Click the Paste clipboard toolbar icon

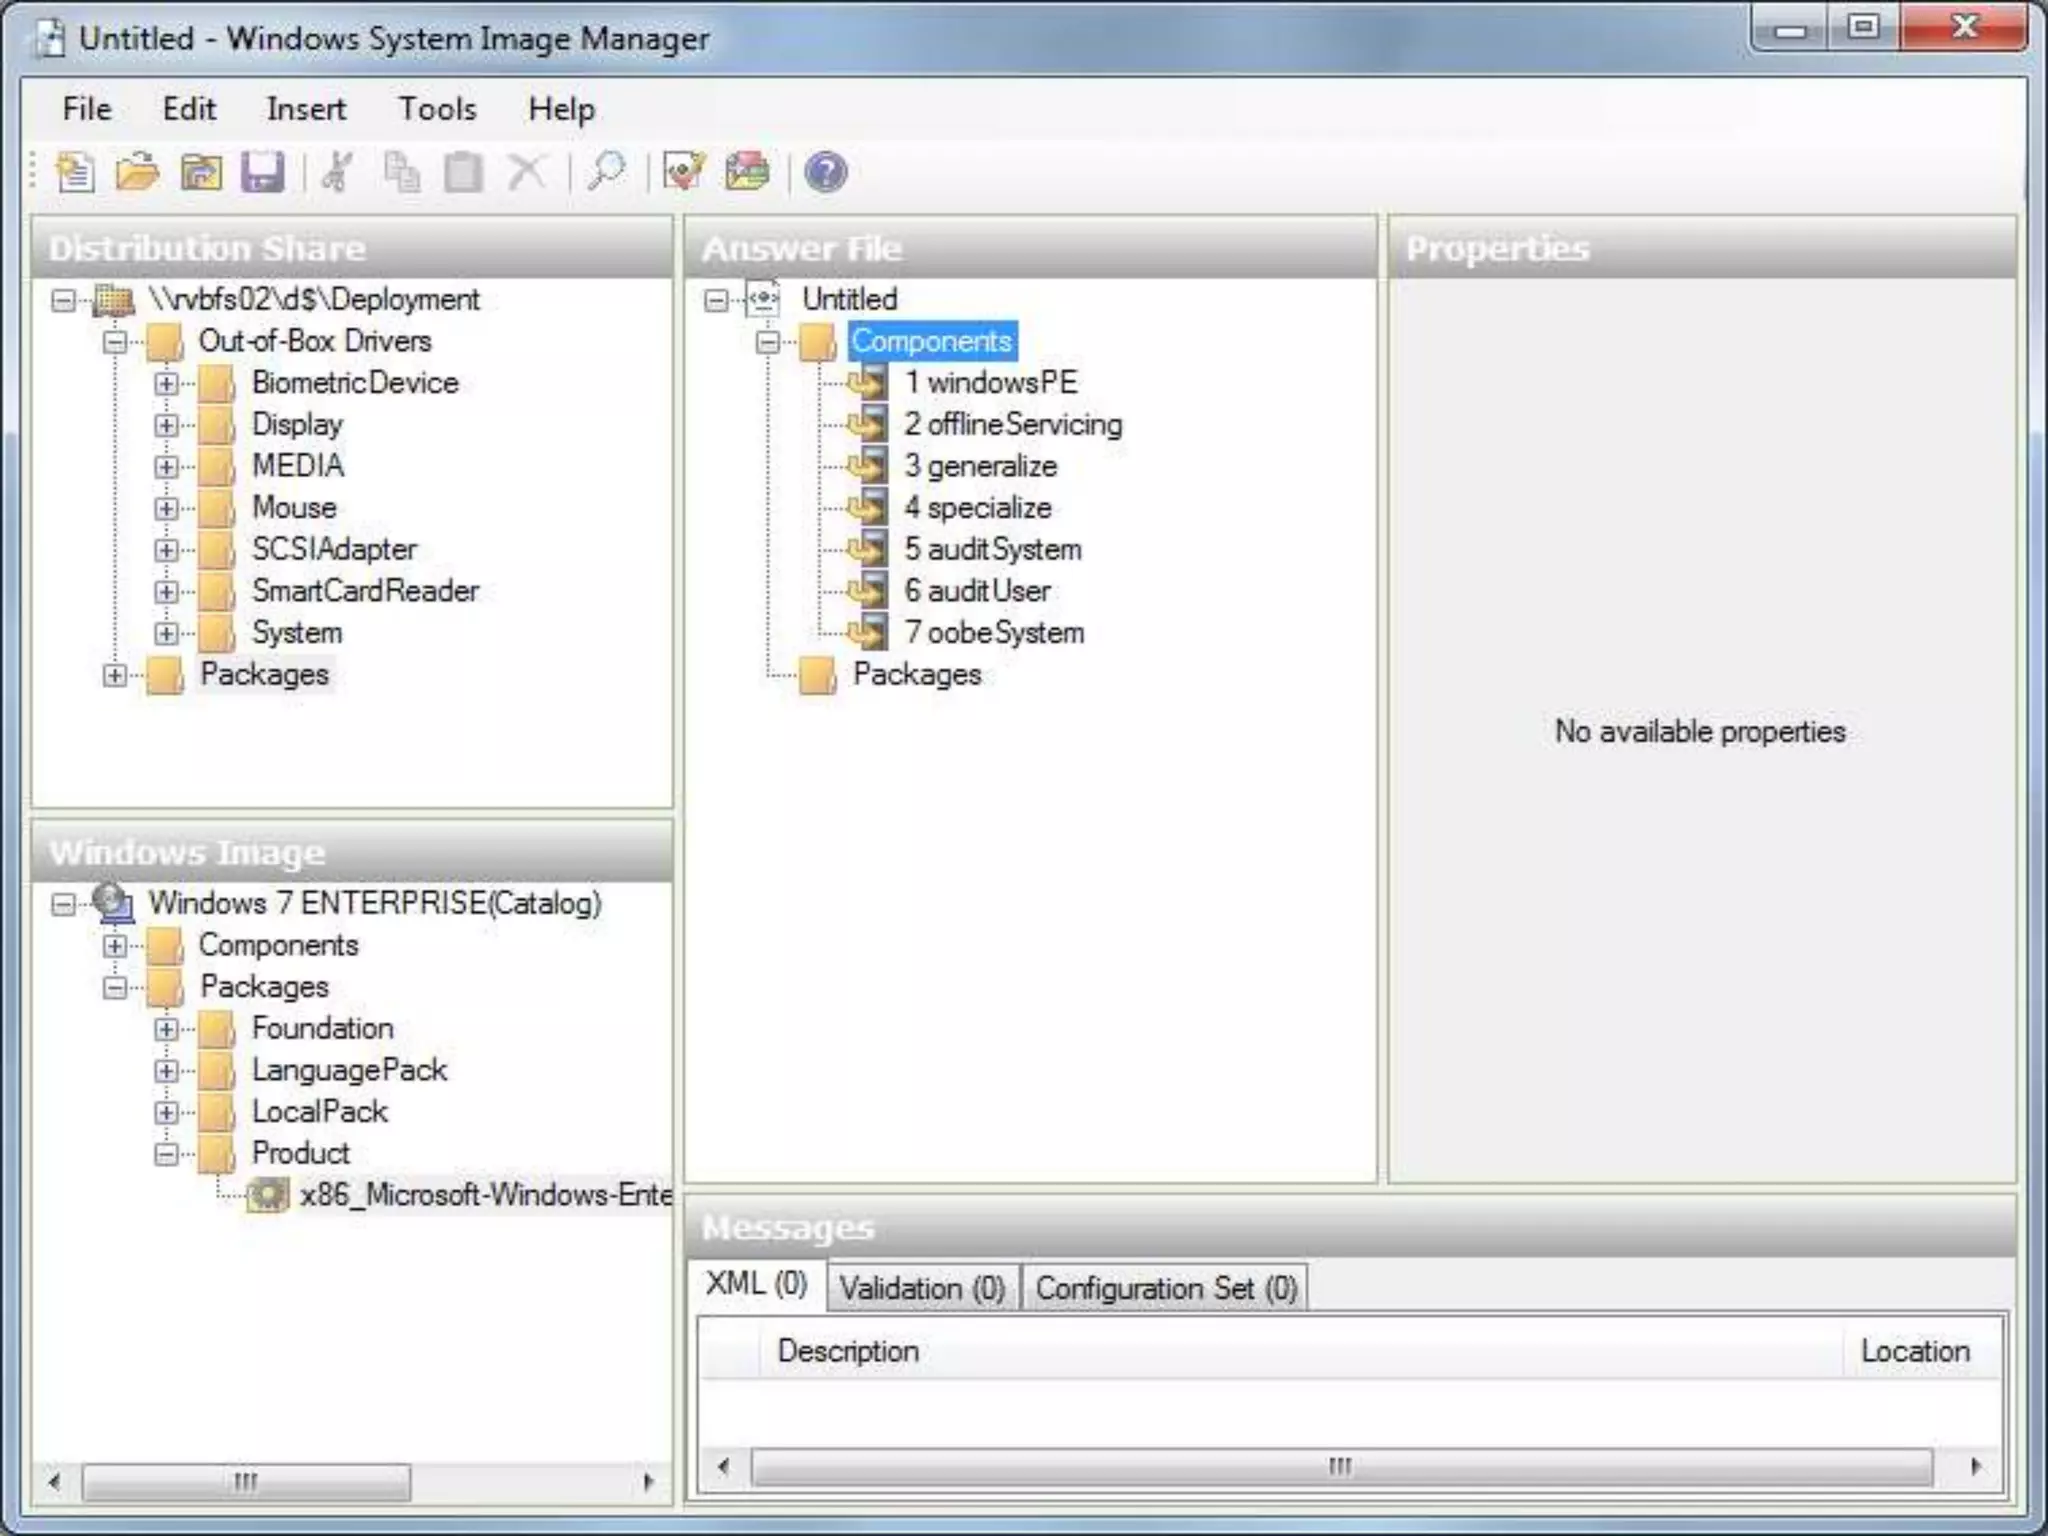[463, 172]
